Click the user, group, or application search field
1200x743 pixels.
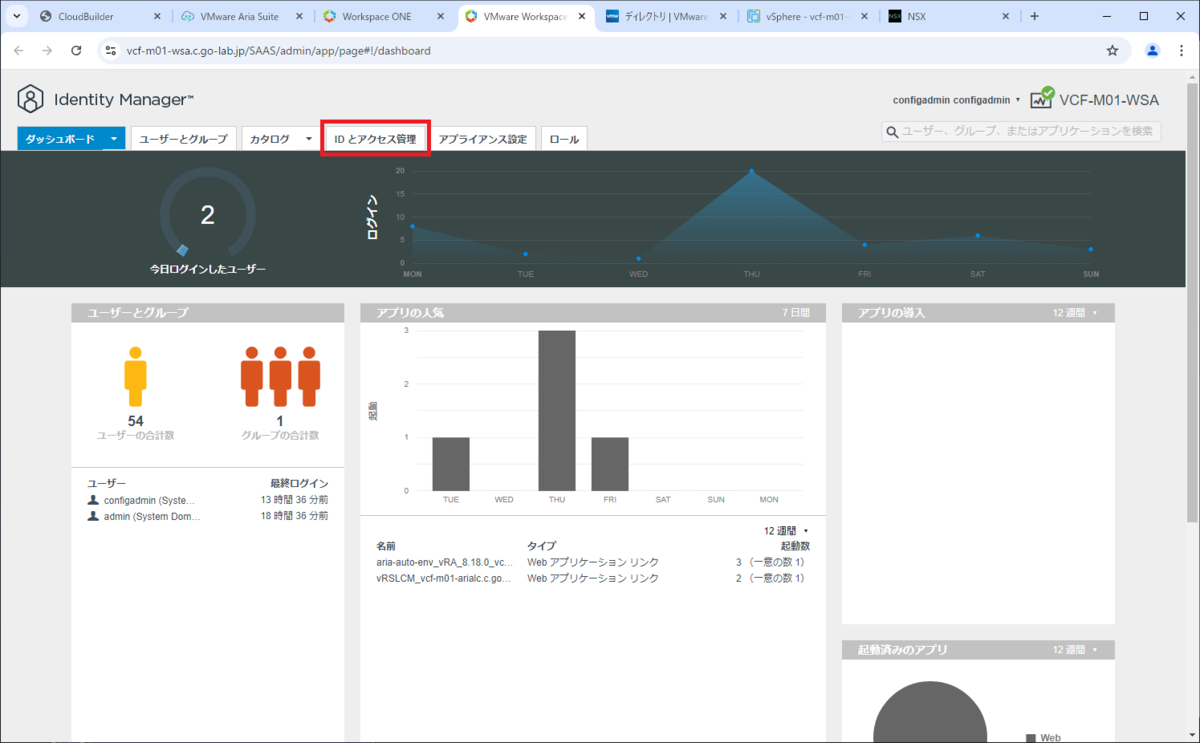[1021, 132]
